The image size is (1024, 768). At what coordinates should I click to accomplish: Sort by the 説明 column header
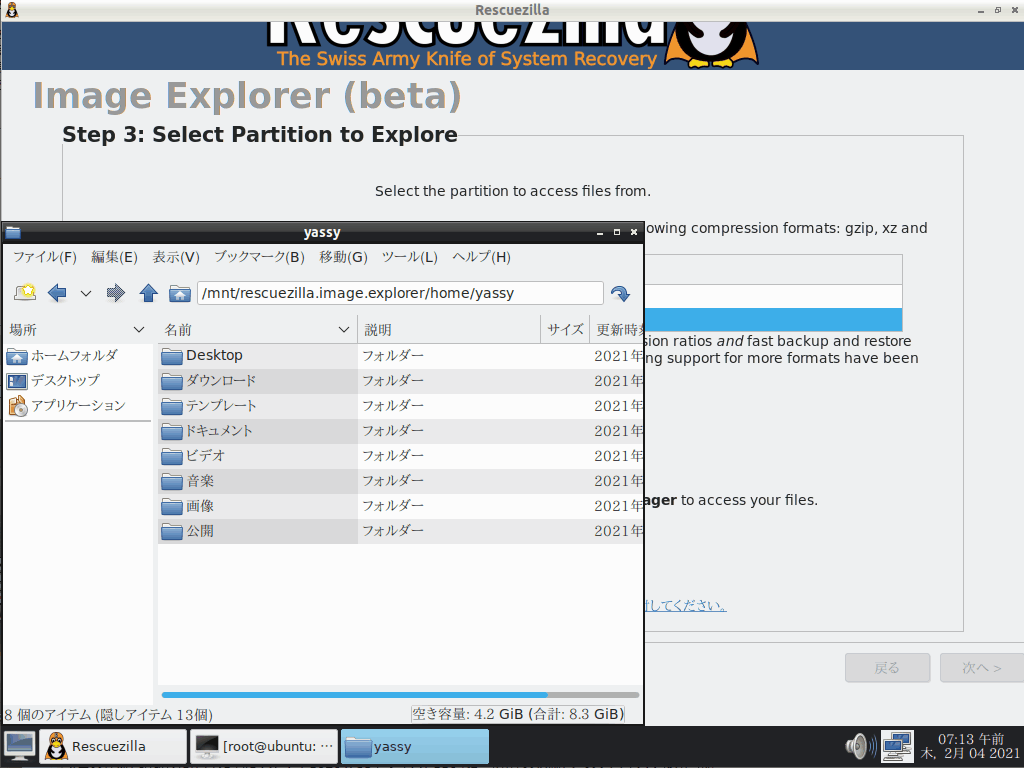[449, 330]
